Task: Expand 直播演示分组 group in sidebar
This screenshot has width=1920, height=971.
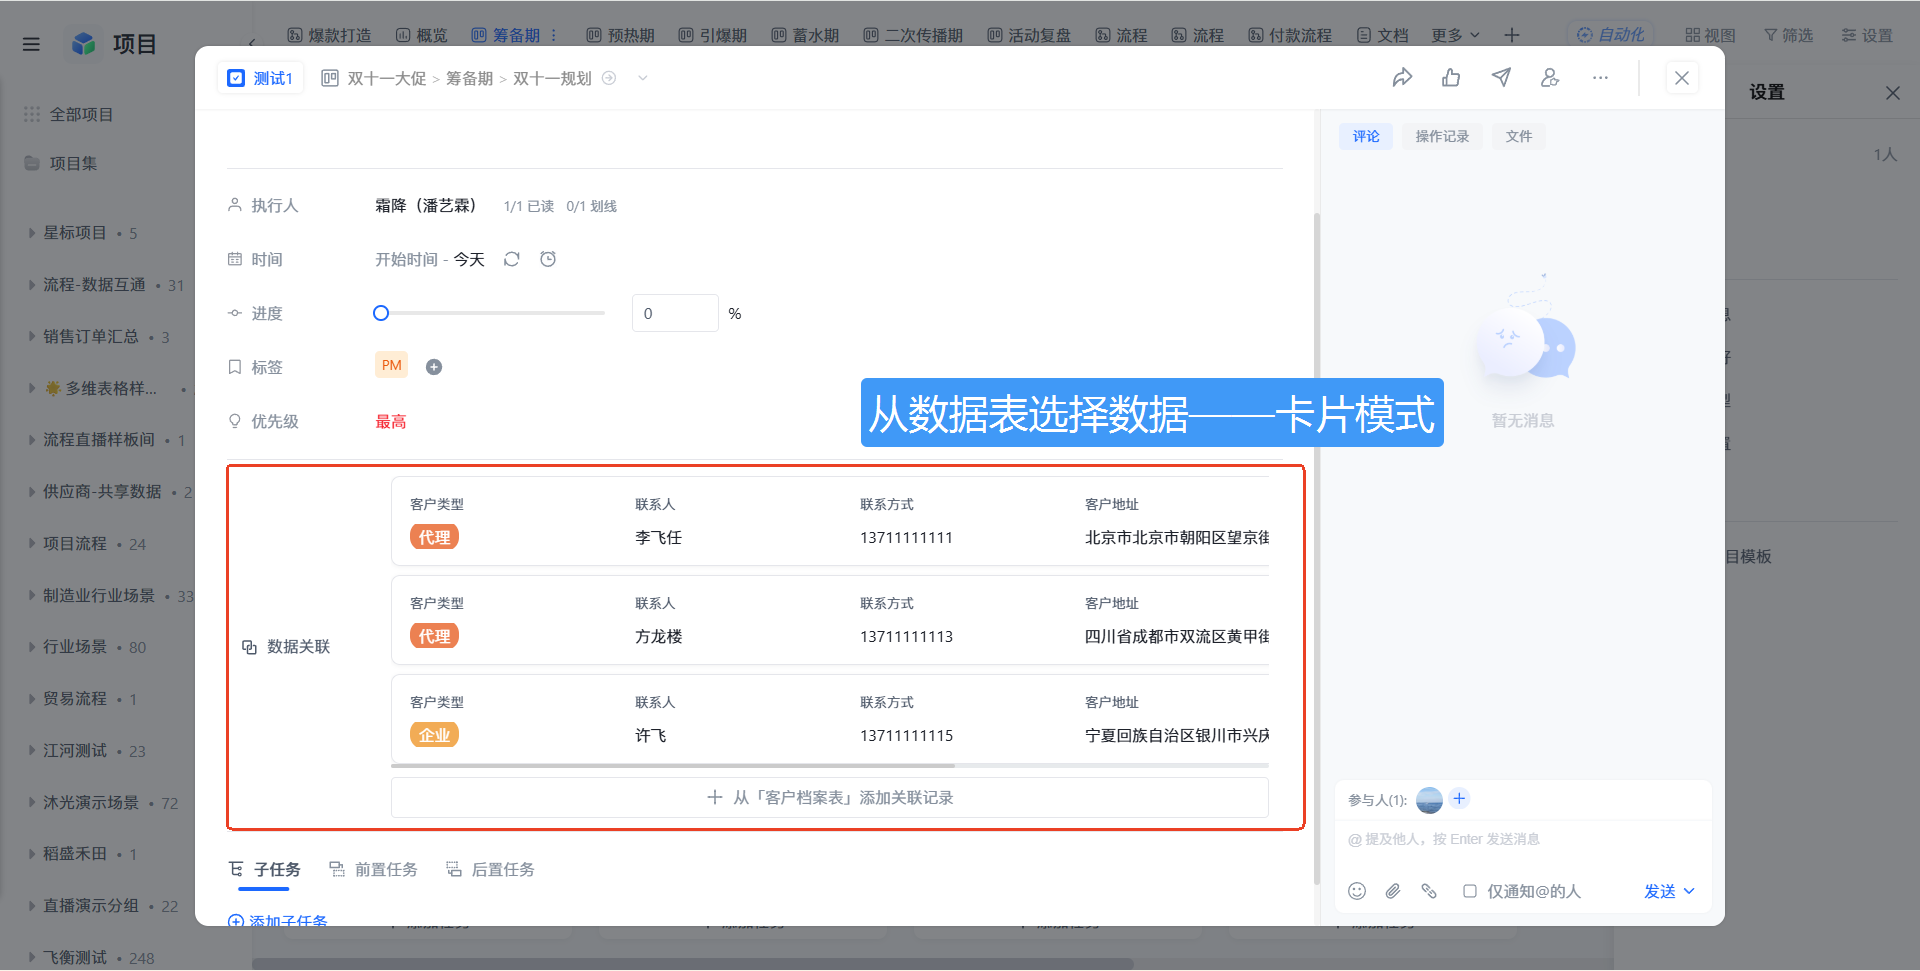Action: click(x=31, y=906)
